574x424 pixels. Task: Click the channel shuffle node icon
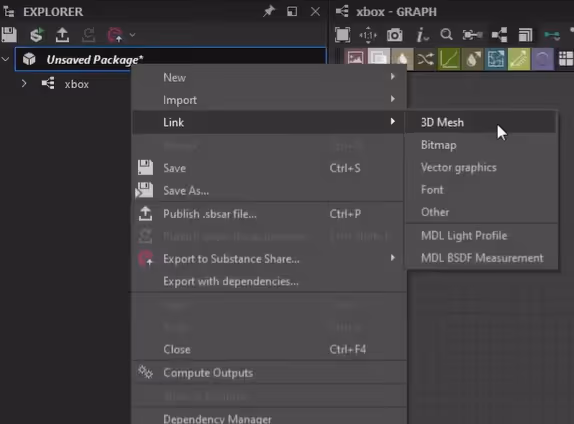pyautogui.click(x=425, y=59)
